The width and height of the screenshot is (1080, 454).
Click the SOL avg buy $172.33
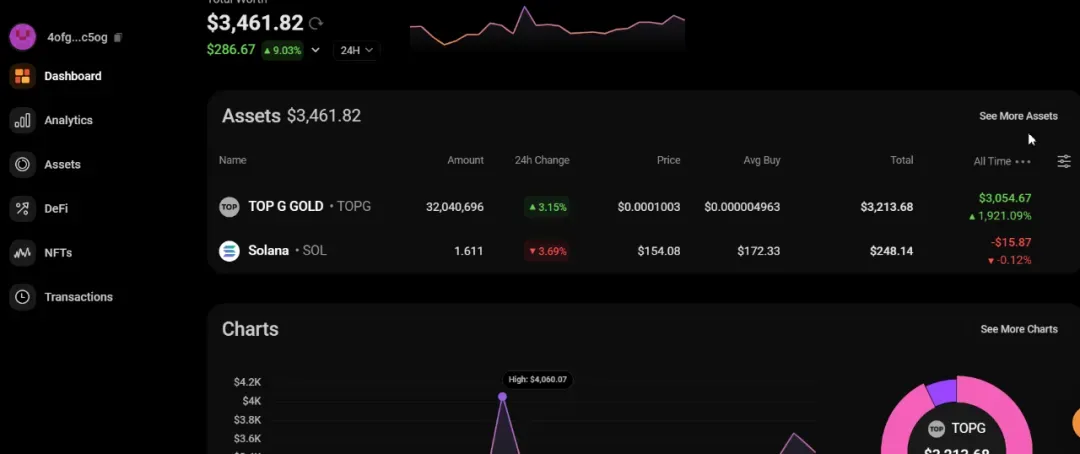759,251
